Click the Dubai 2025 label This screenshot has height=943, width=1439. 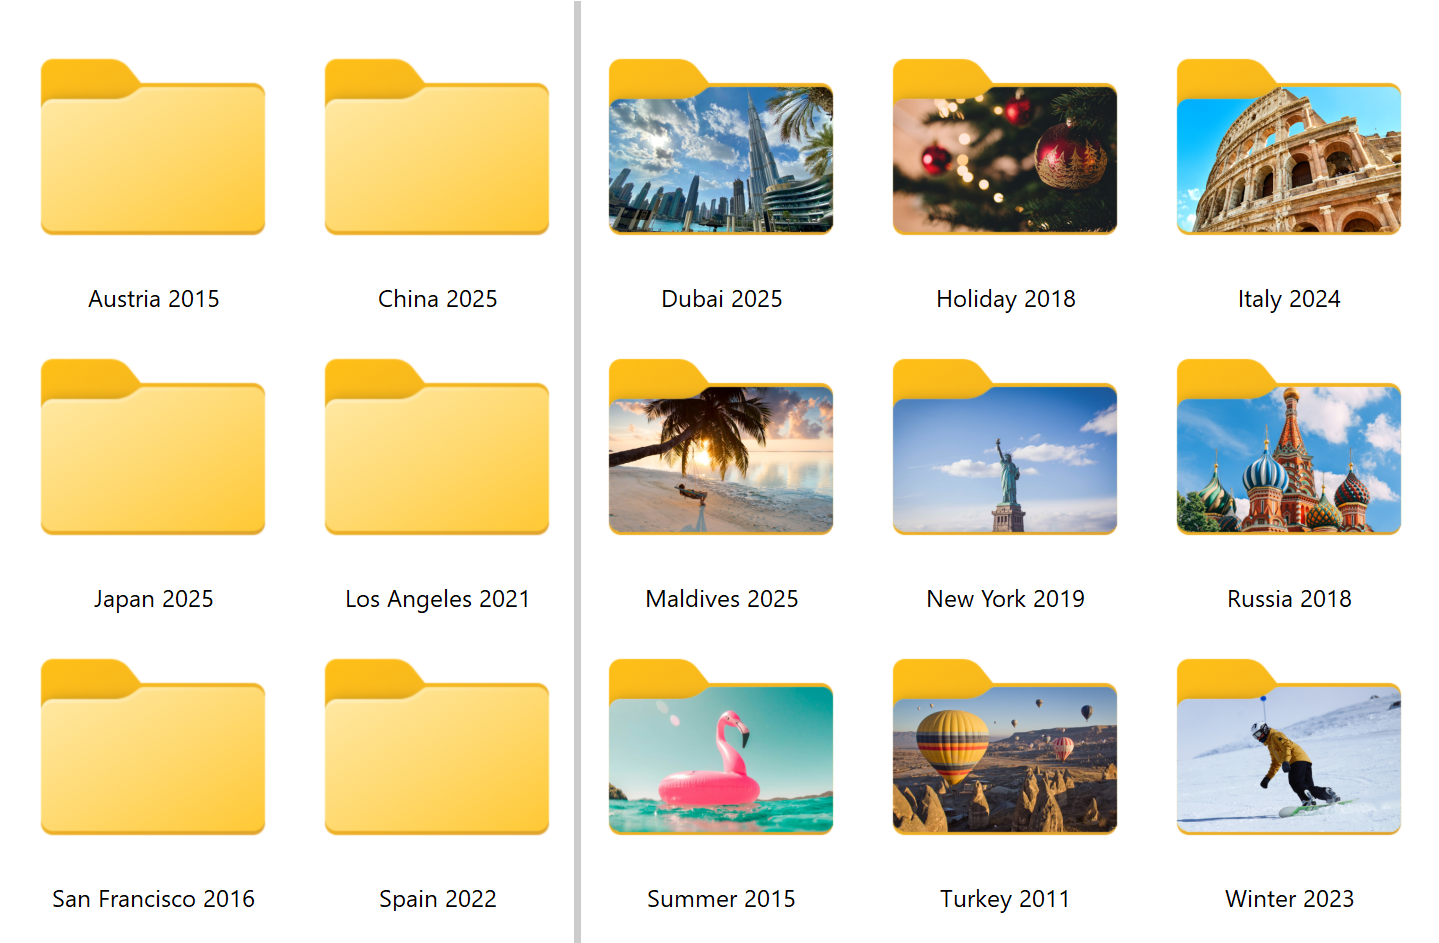720,298
